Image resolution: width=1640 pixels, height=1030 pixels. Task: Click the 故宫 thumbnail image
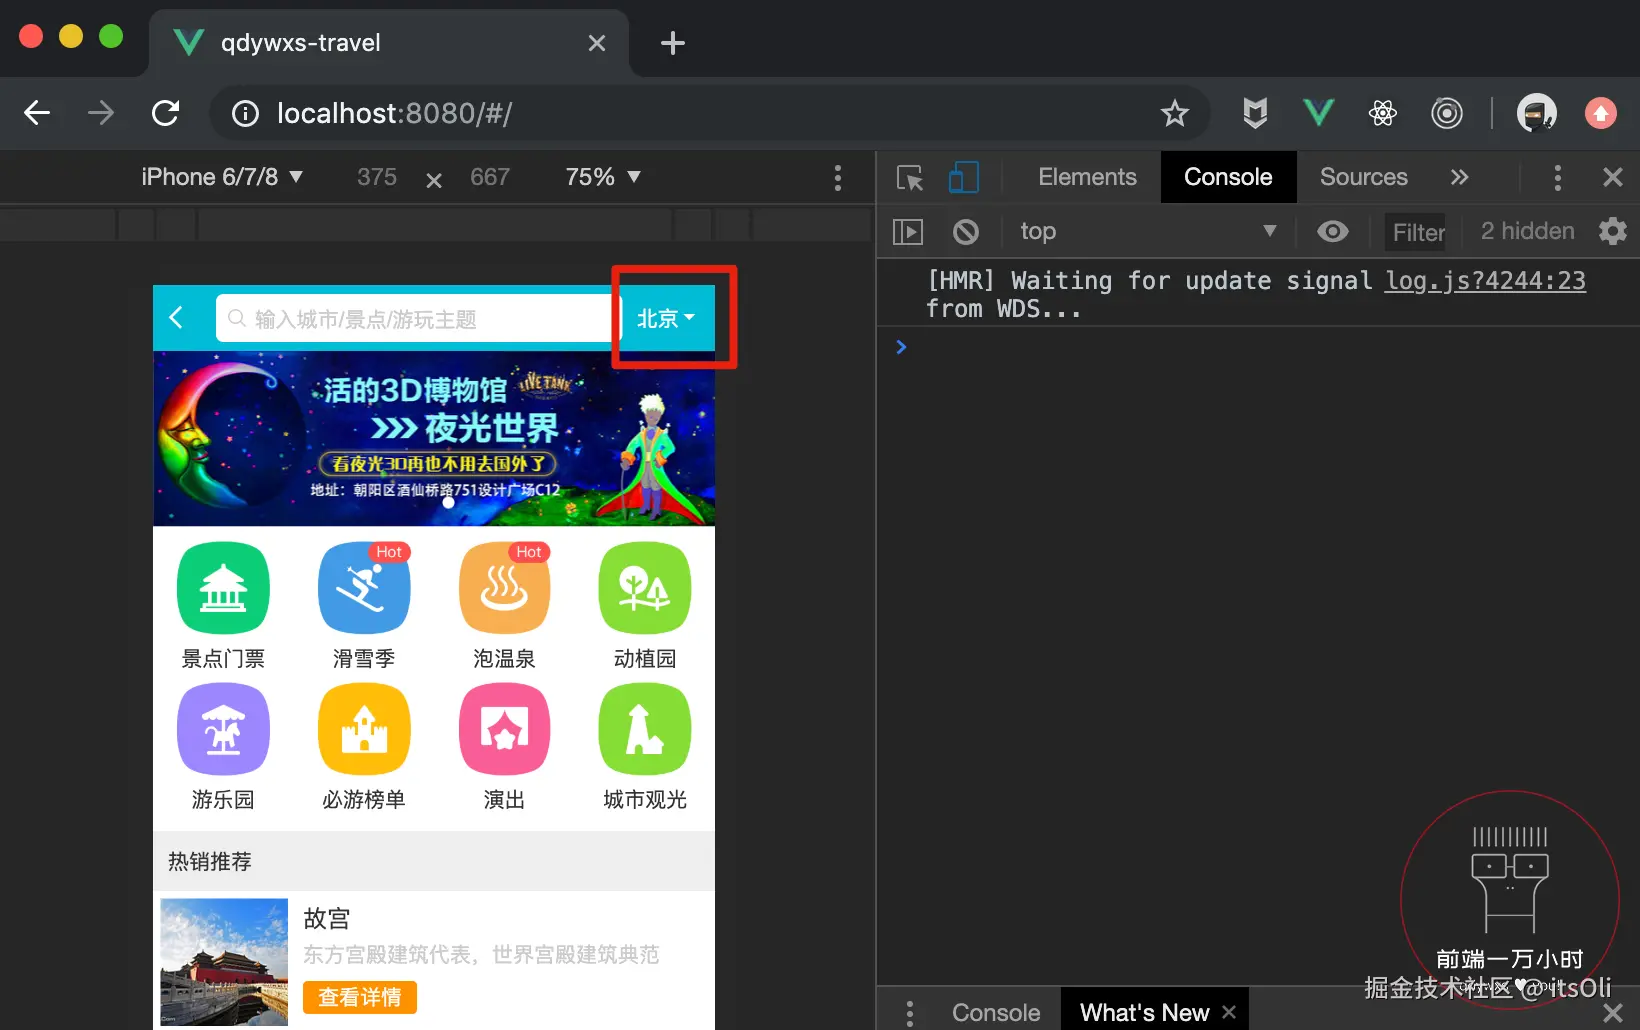pos(224,962)
